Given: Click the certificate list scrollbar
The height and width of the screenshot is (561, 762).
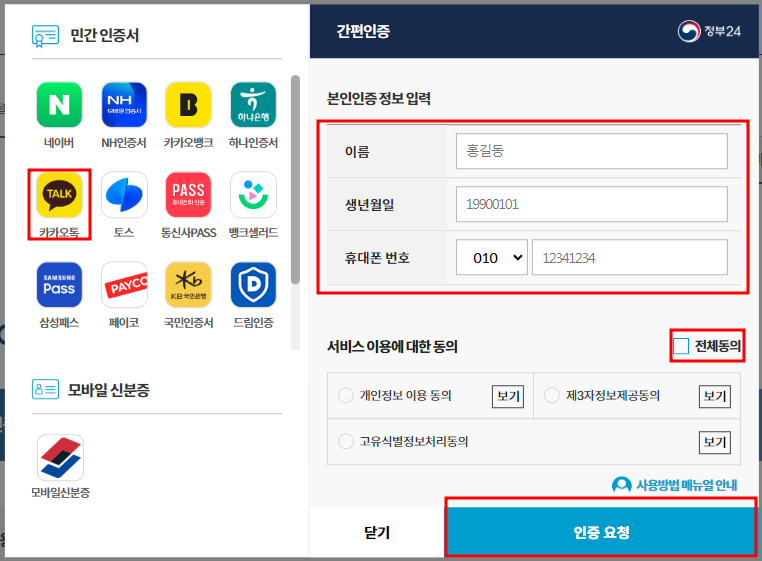Looking at the screenshot, I should tap(295, 179).
